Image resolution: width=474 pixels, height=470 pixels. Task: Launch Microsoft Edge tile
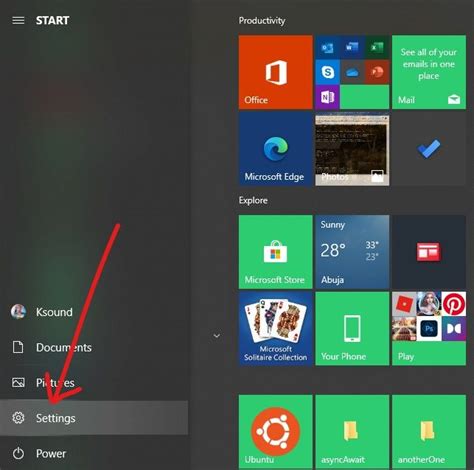tap(275, 149)
